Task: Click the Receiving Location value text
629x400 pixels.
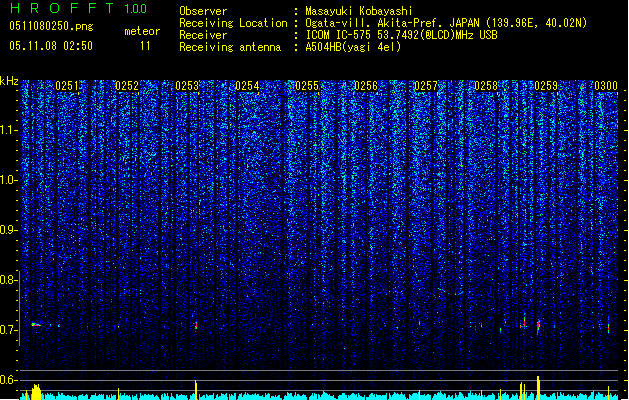Action: pyautogui.click(x=446, y=23)
